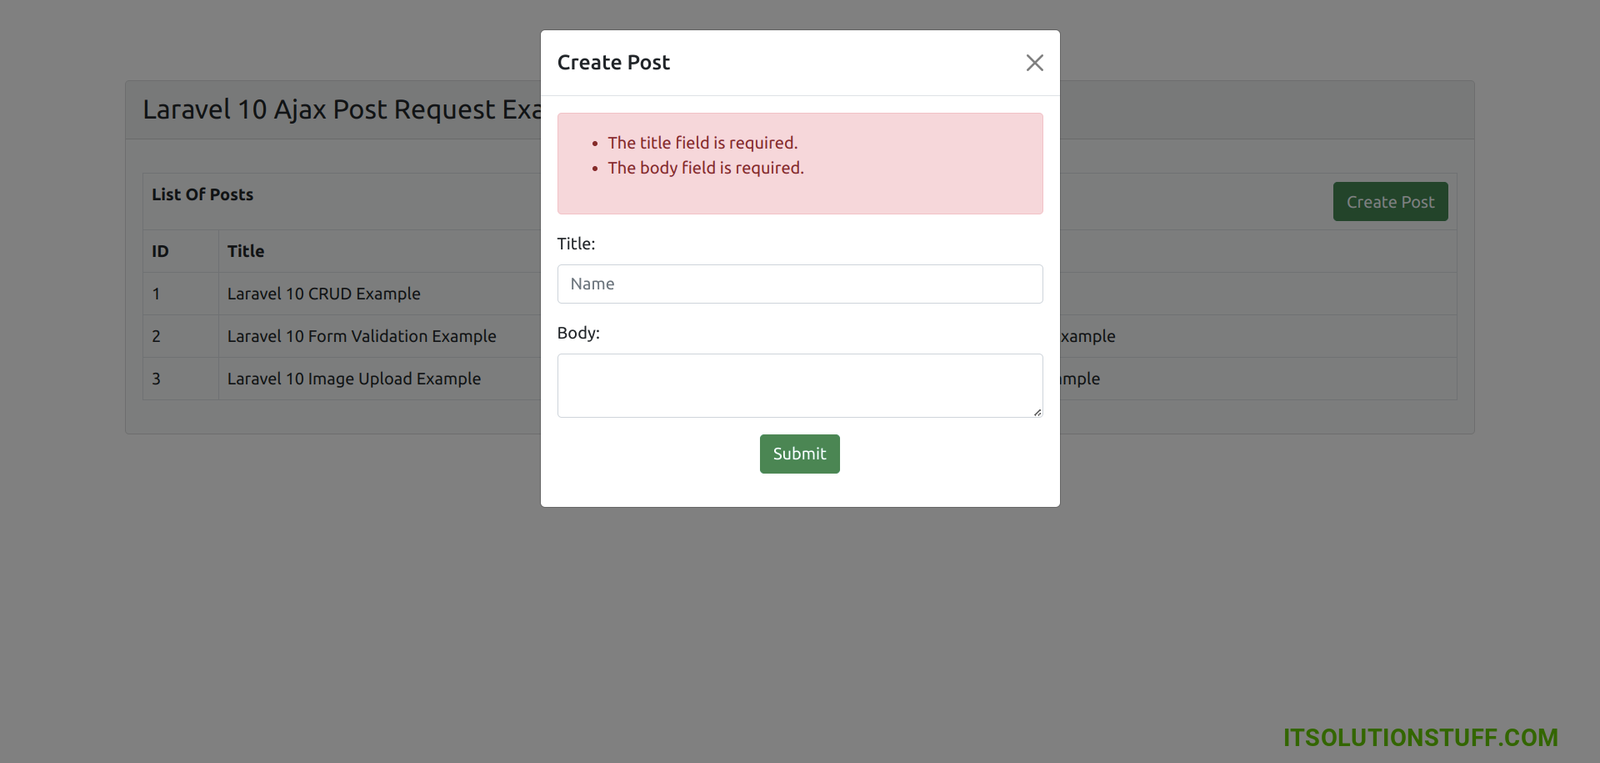Focus the Body textarea
The width and height of the screenshot is (1600, 763).
pyautogui.click(x=799, y=385)
